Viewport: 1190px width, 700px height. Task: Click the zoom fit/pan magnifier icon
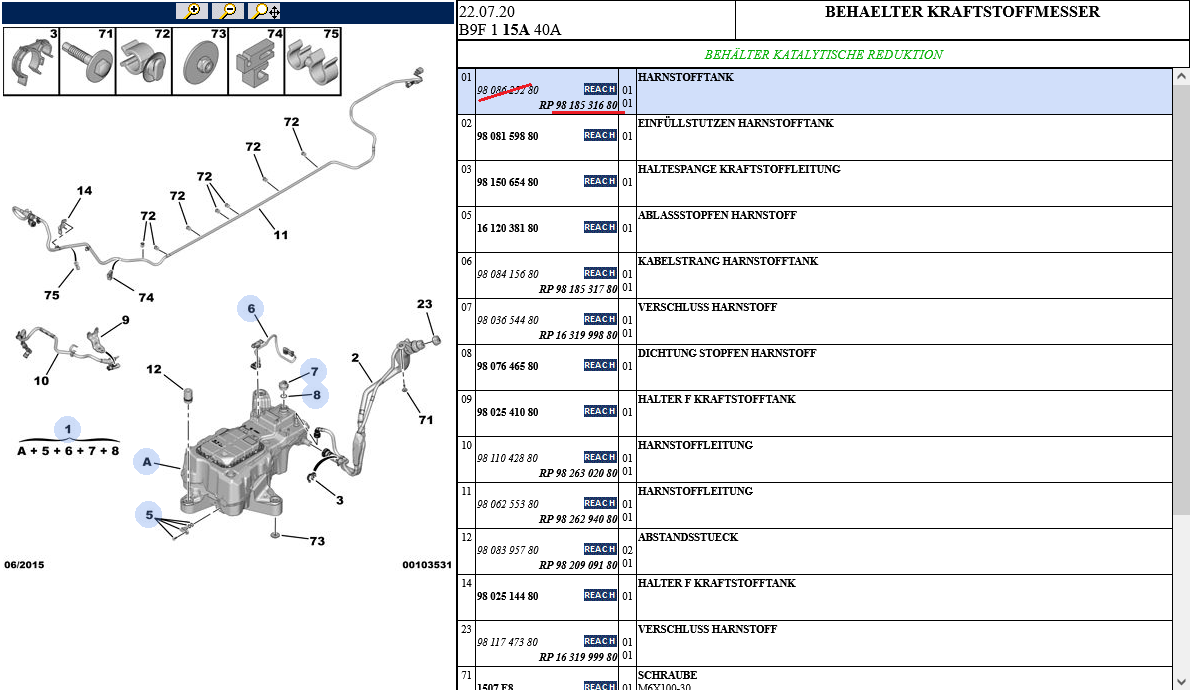tap(266, 11)
